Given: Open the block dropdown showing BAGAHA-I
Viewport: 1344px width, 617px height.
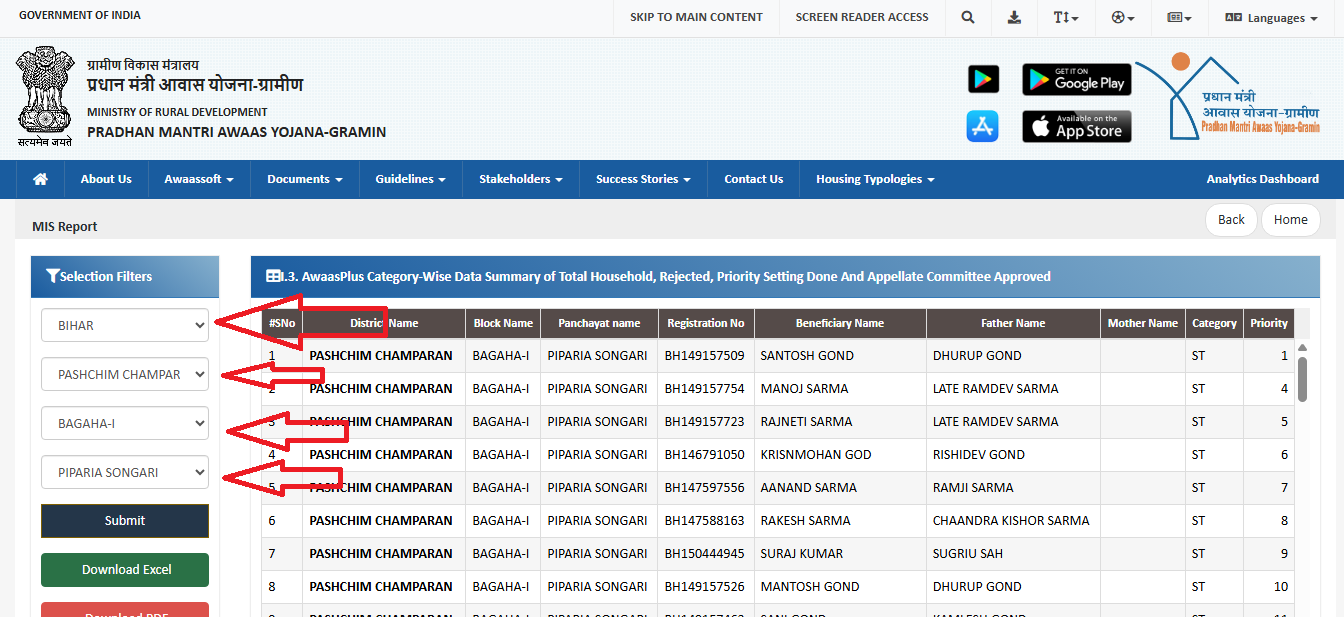Looking at the screenshot, I should [125, 423].
